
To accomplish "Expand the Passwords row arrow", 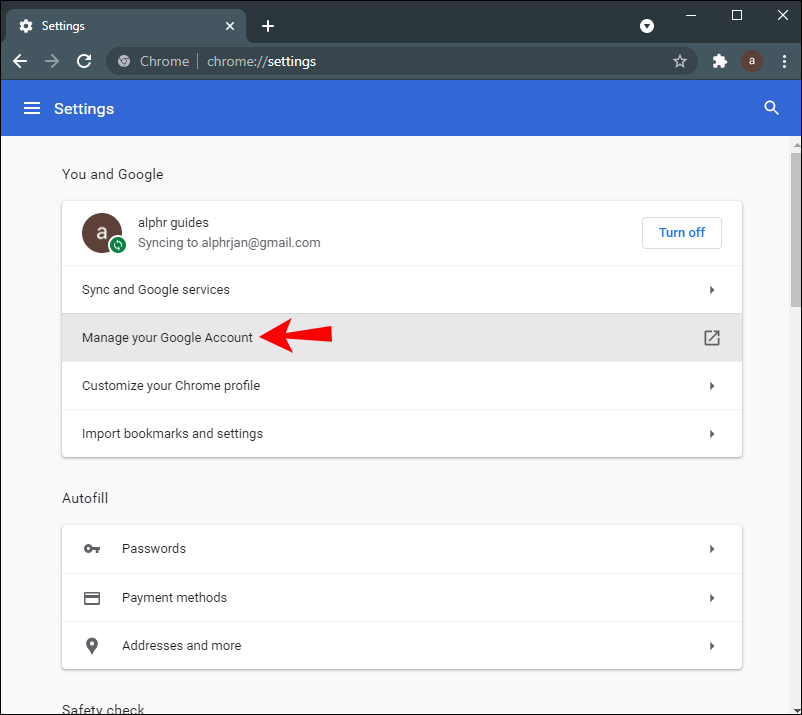I will tap(711, 549).
